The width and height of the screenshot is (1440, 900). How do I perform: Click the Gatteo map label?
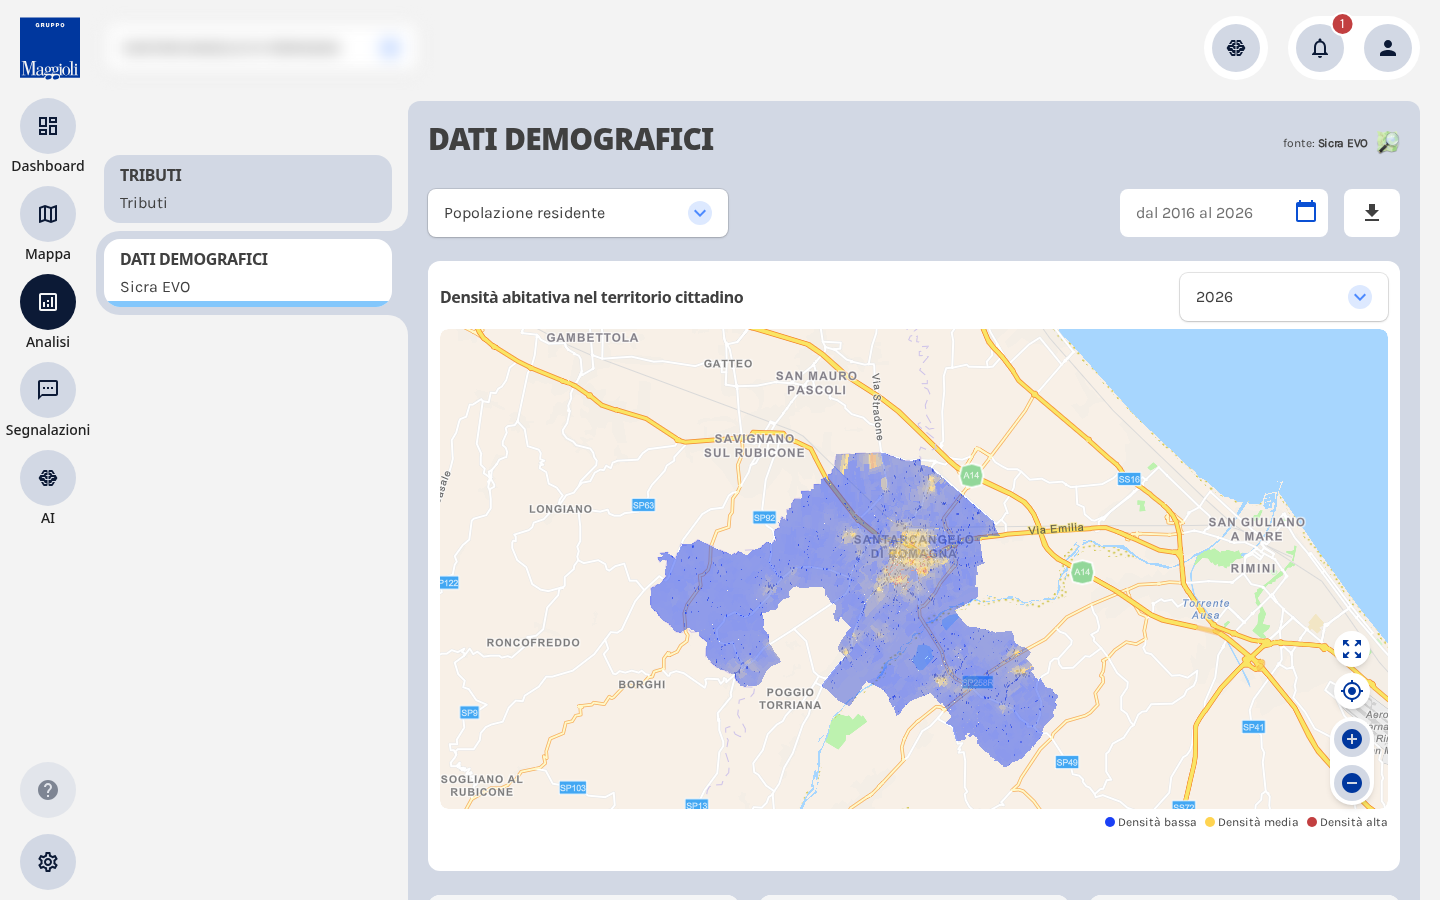(x=728, y=364)
